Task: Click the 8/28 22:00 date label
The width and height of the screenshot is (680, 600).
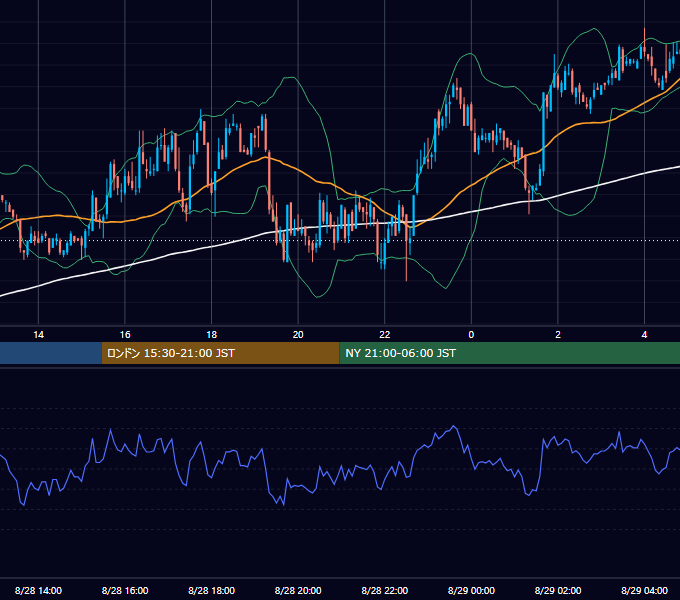Action: (x=385, y=590)
